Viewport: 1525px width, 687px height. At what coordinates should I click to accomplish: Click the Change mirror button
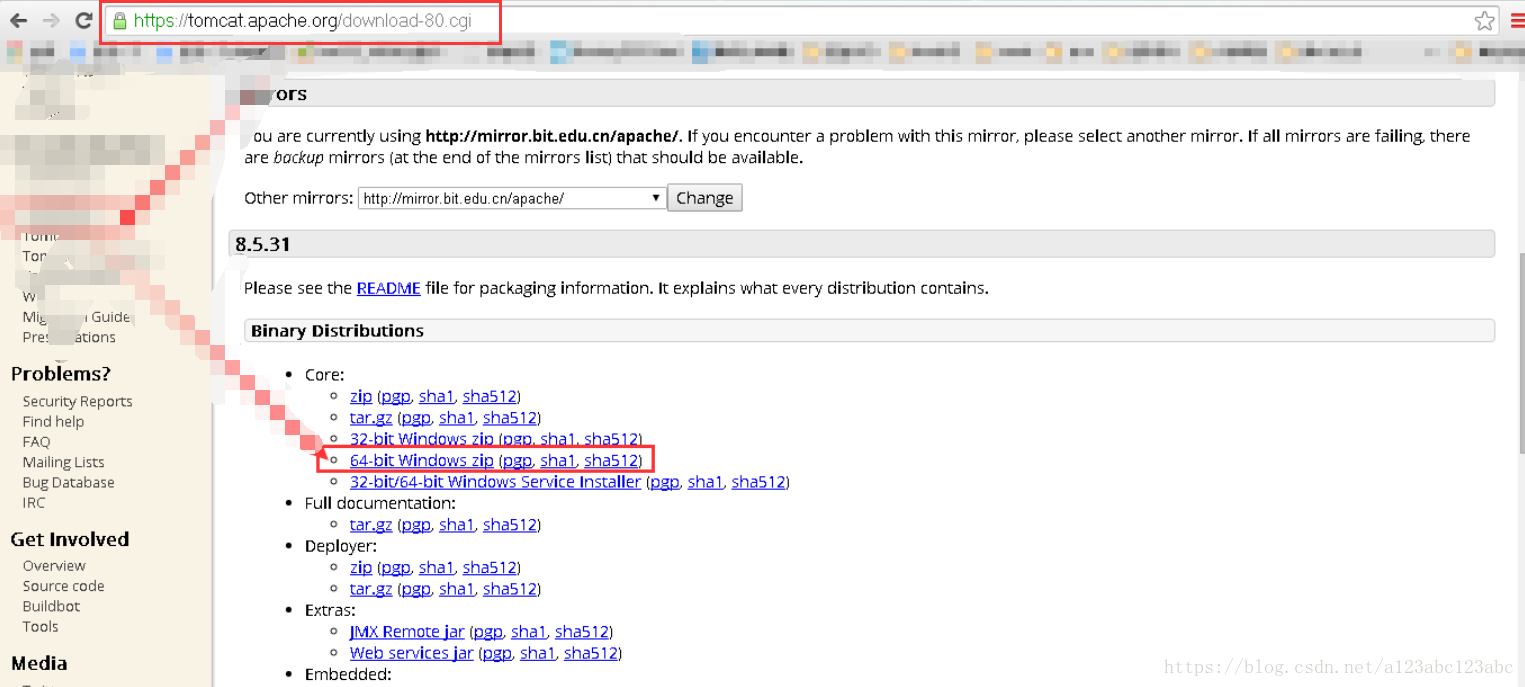pyautogui.click(x=705, y=198)
